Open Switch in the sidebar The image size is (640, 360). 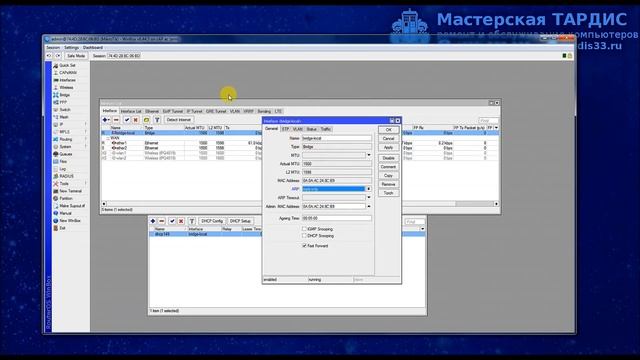point(65,109)
